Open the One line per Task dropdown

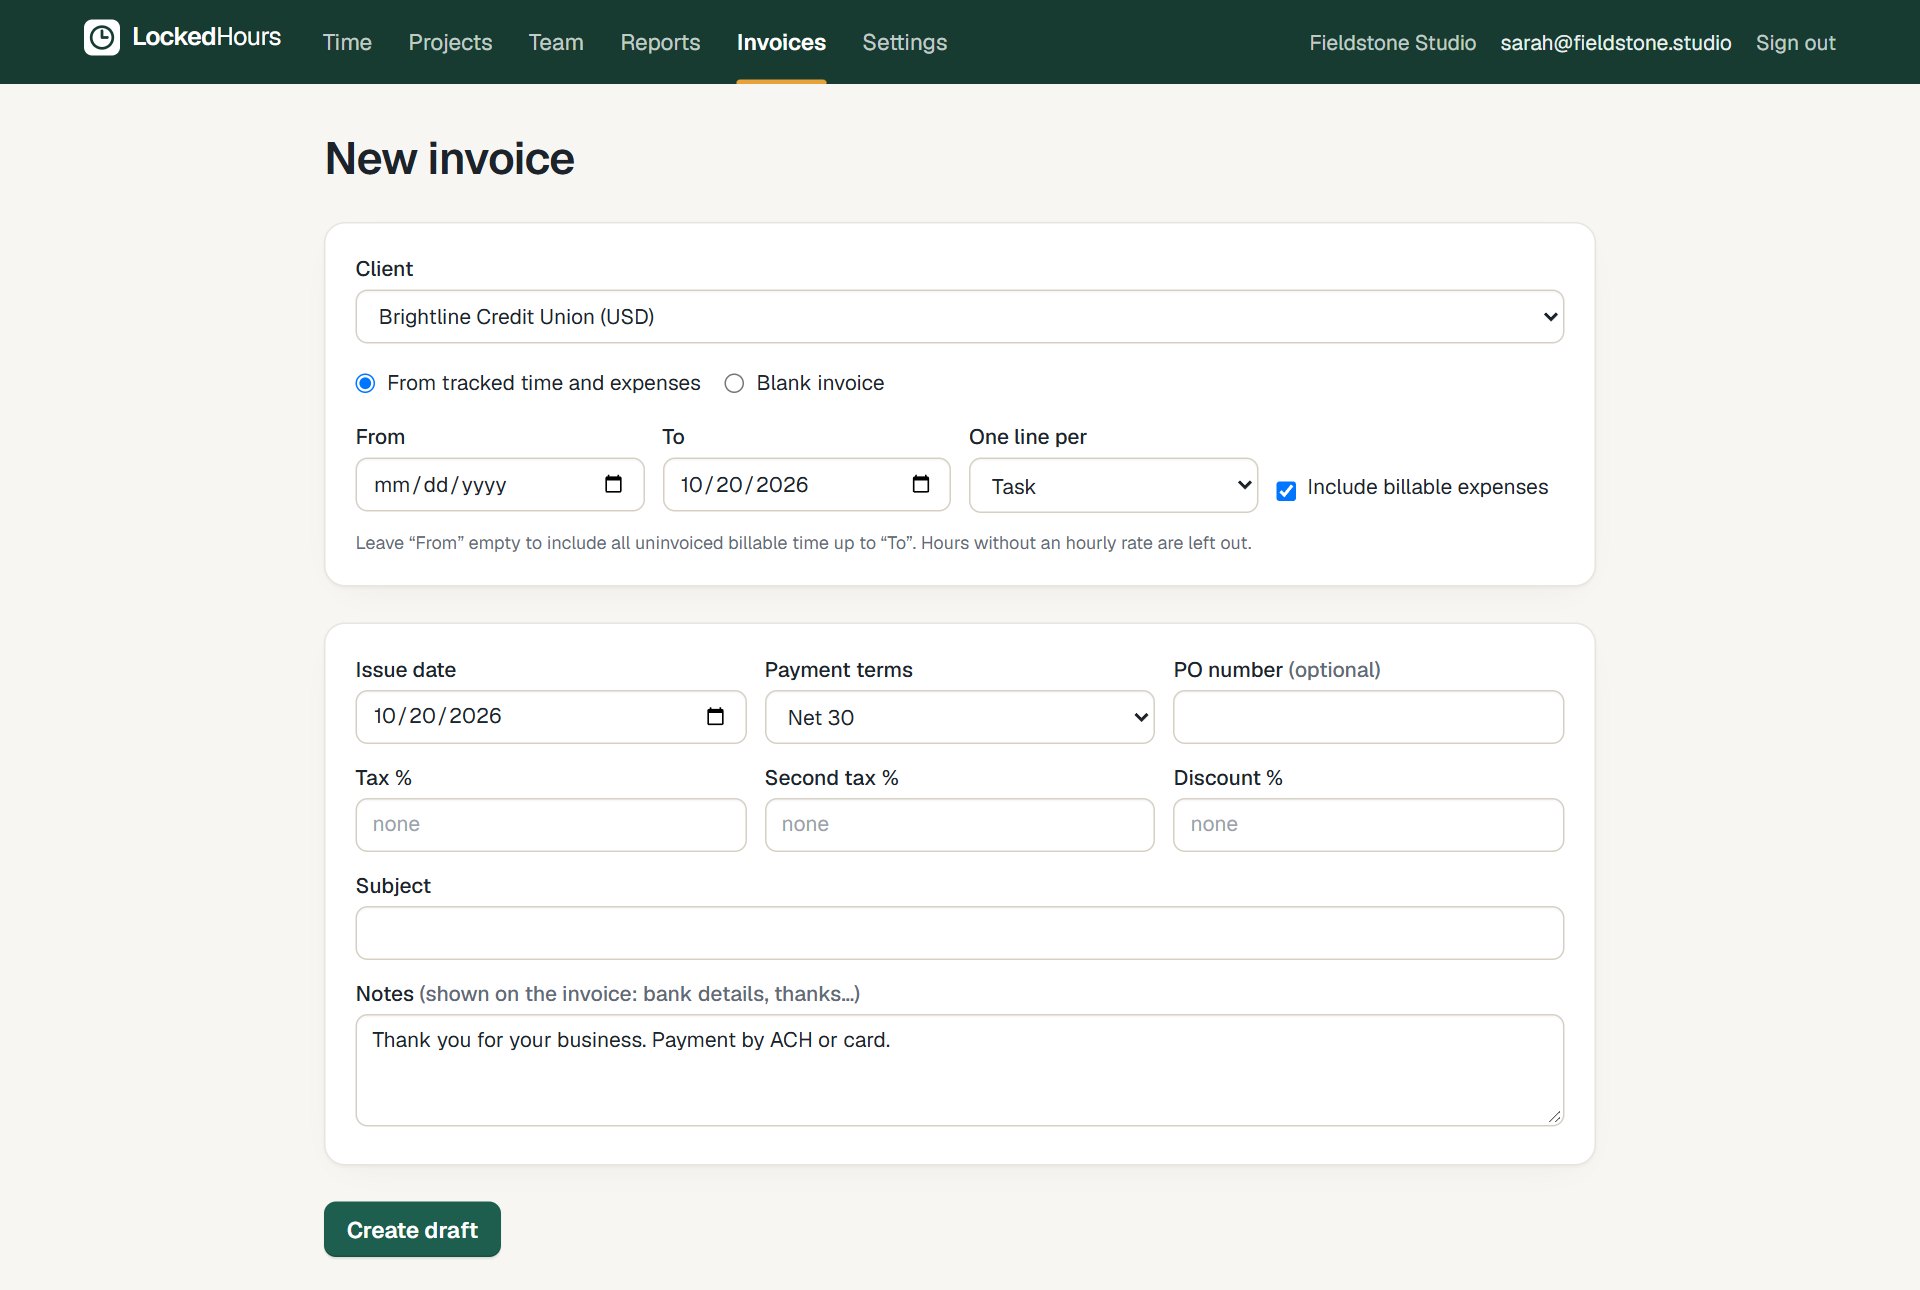[x=1113, y=486]
